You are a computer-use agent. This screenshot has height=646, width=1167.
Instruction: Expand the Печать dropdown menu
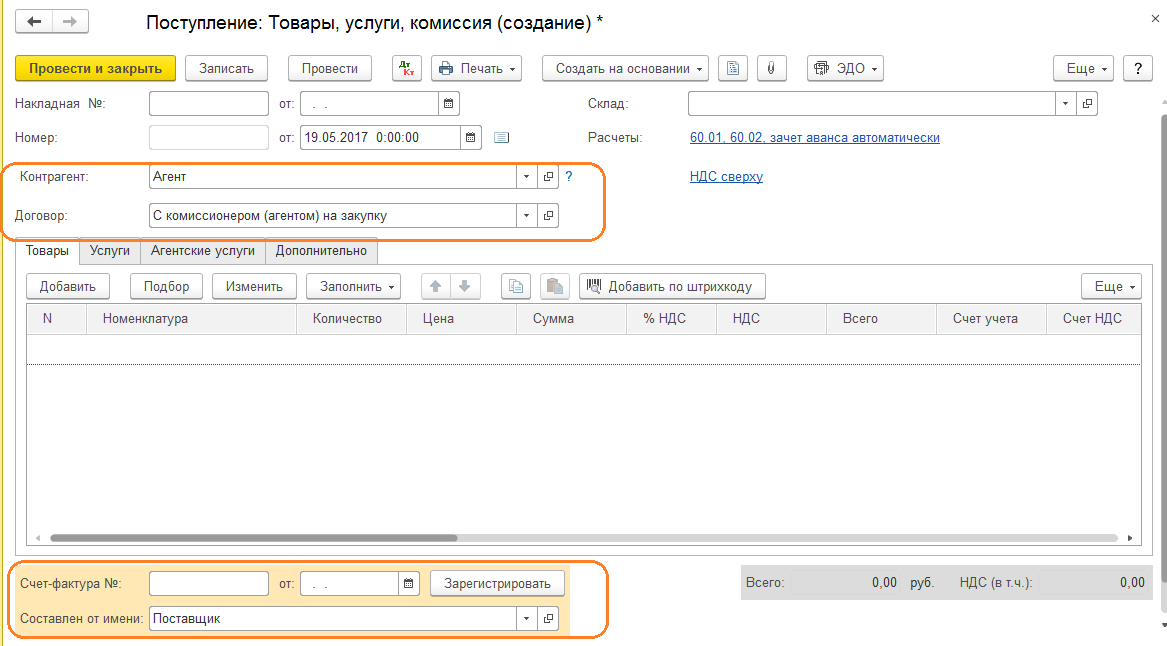tap(476, 68)
